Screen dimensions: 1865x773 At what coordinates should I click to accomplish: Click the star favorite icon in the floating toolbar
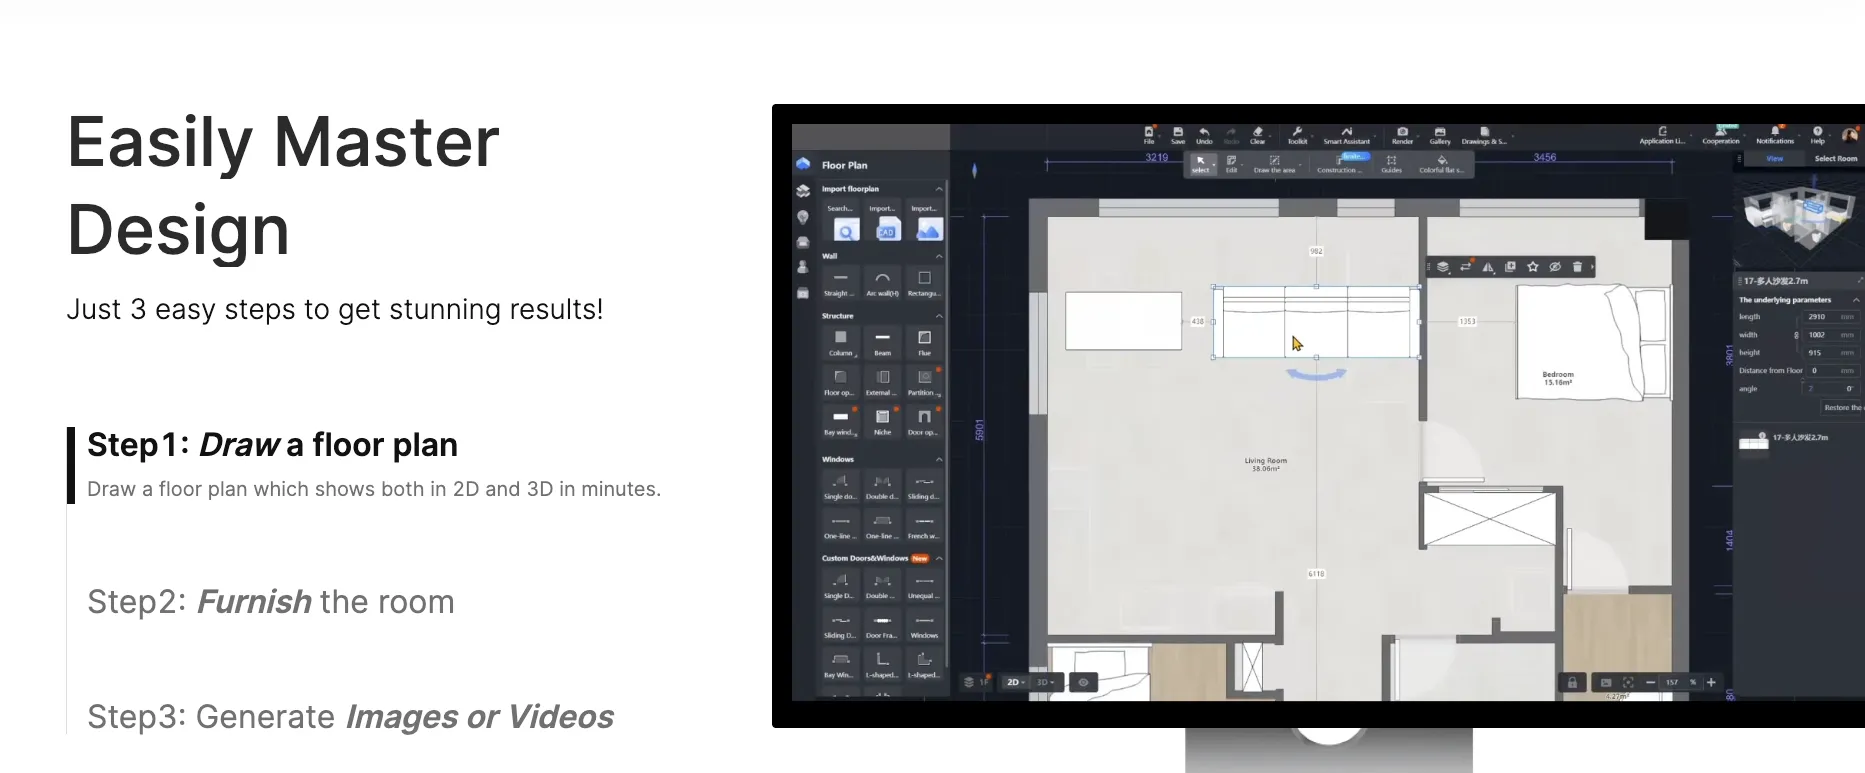tap(1532, 267)
